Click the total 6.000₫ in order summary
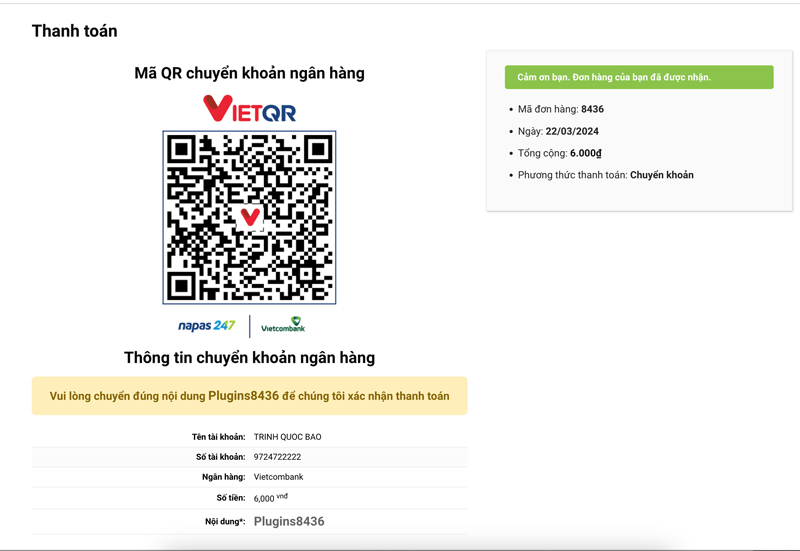The height and width of the screenshot is (551, 800). (x=585, y=153)
